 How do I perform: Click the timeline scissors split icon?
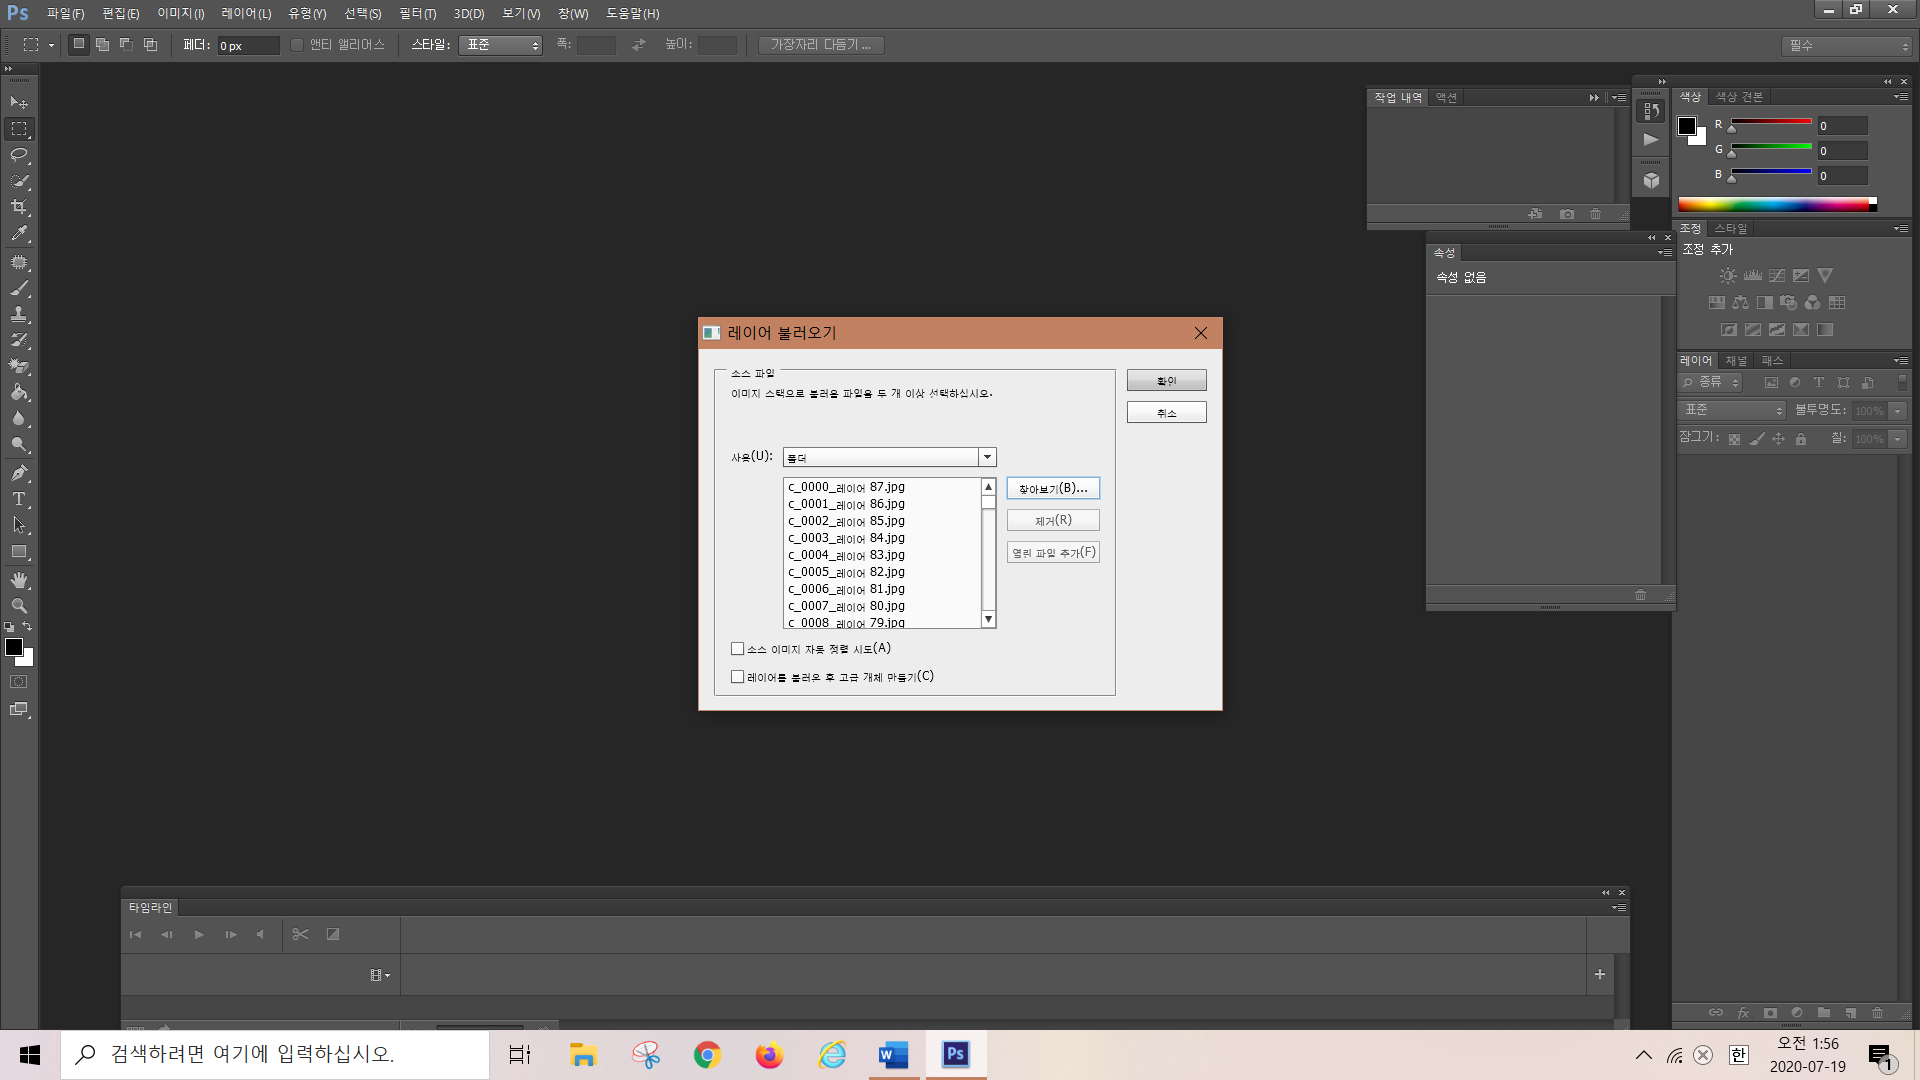[x=300, y=934]
